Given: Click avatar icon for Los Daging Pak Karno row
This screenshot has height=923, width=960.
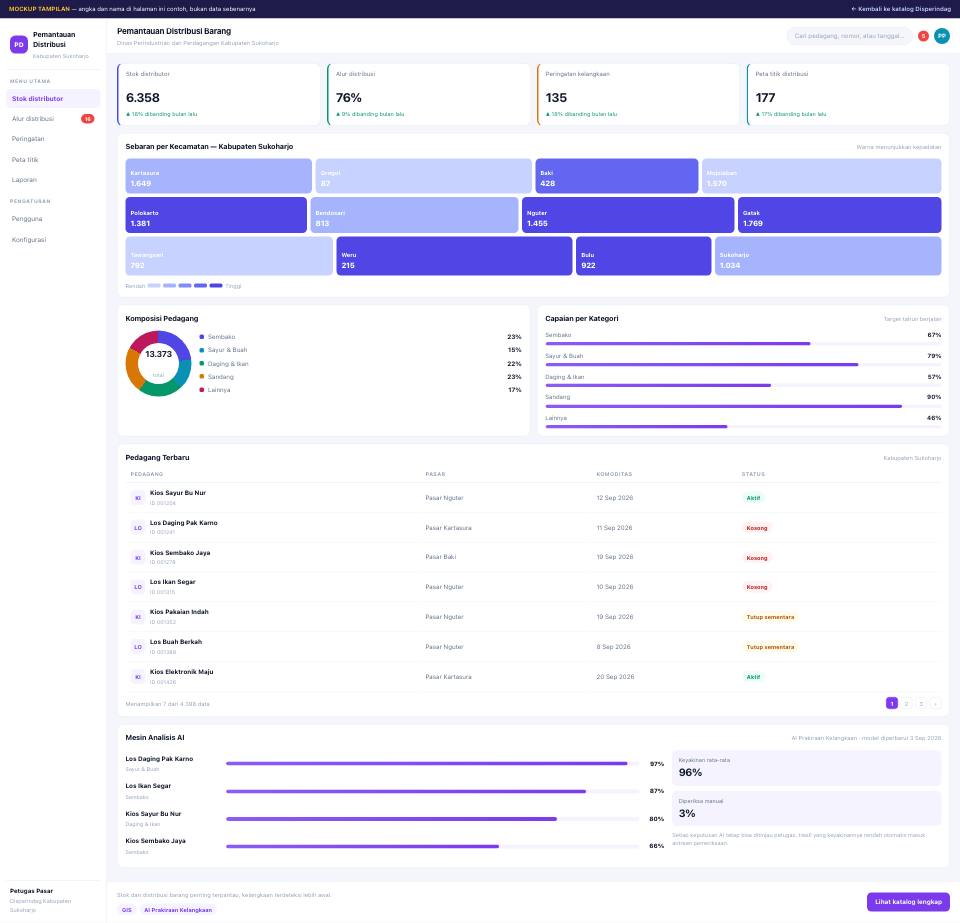Looking at the screenshot, I should point(138,528).
